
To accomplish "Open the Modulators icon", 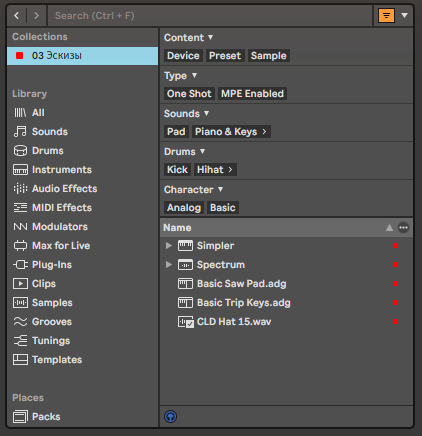I will [20, 227].
